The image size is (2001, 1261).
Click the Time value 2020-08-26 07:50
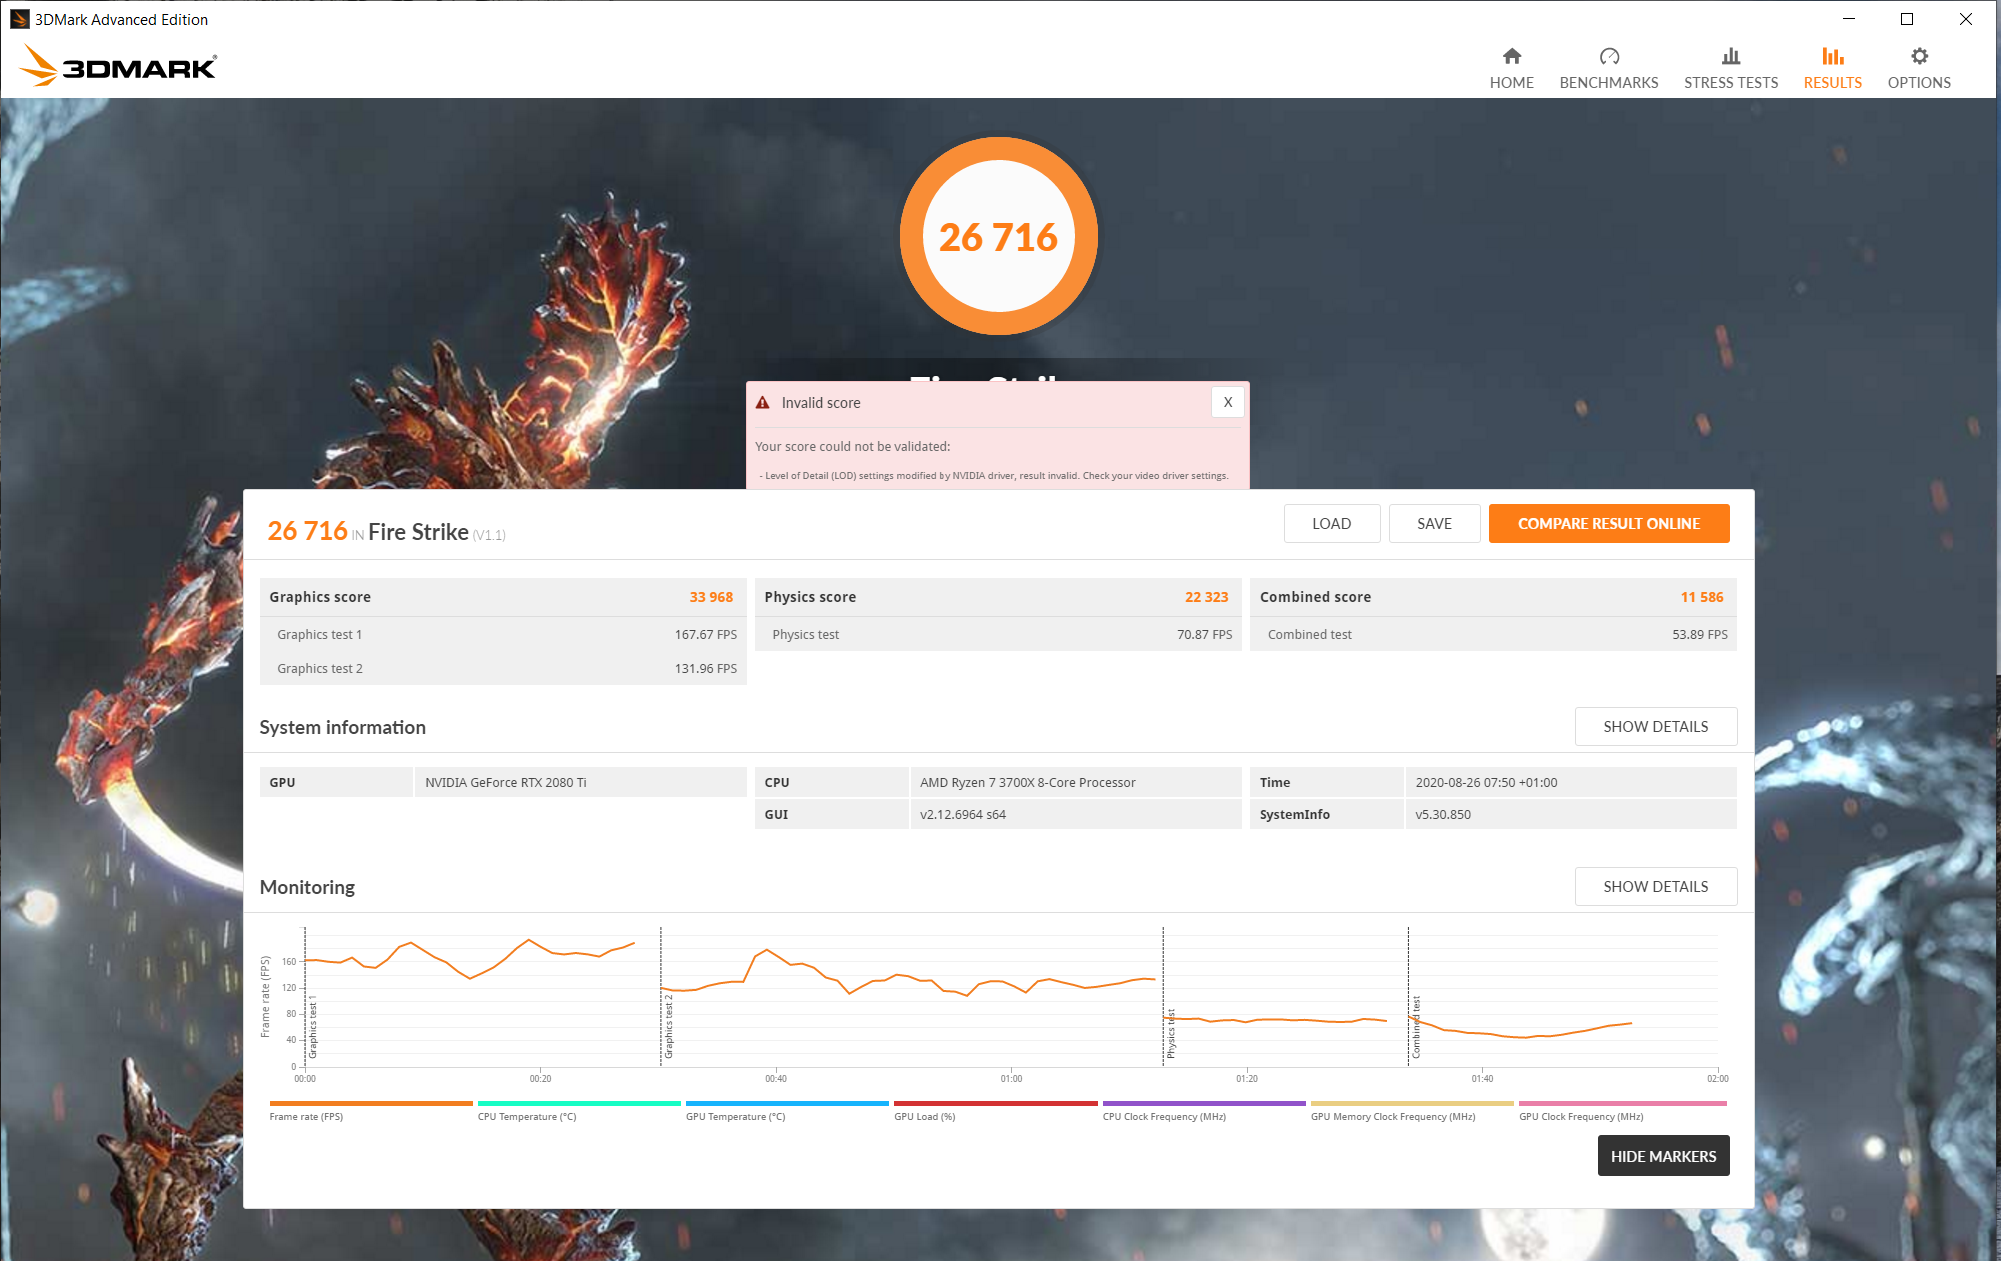tap(1485, 782)
